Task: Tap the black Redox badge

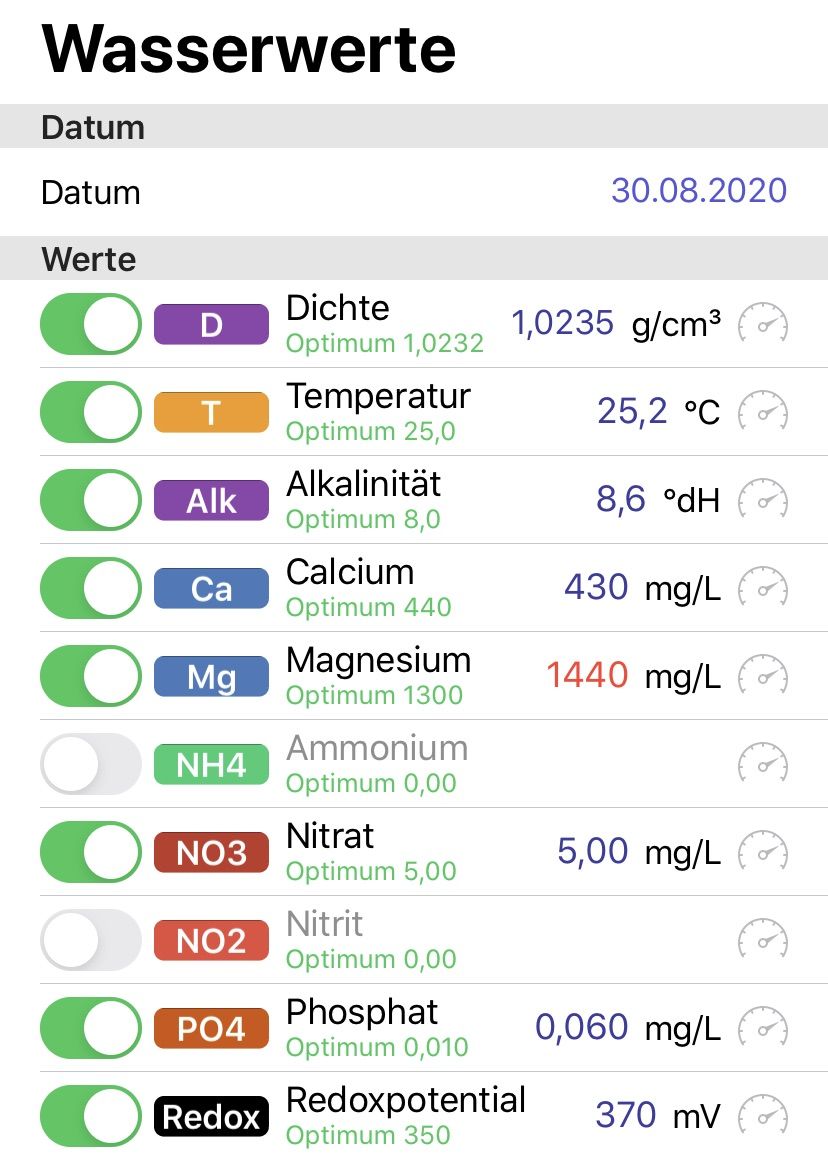Action: (211, 1116)
